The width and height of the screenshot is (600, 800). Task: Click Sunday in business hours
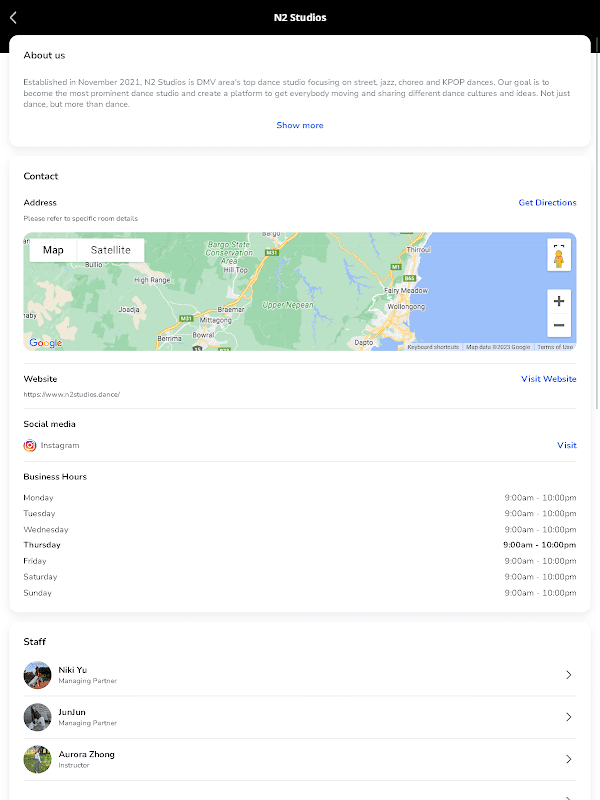coord(37,593)
